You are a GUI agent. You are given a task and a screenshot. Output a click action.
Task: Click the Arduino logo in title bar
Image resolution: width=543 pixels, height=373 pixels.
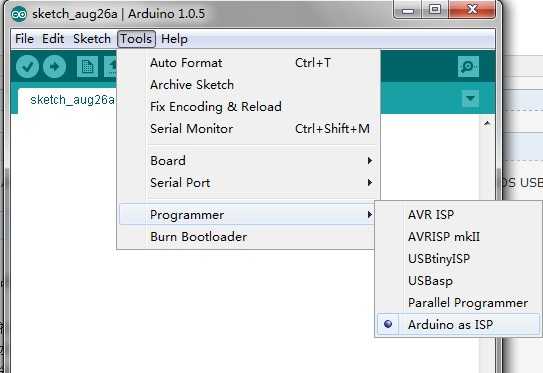19,14
